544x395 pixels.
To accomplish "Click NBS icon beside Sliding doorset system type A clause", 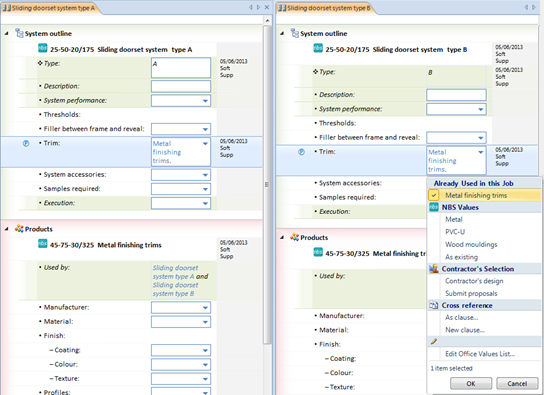I will (x=42, y=48).
